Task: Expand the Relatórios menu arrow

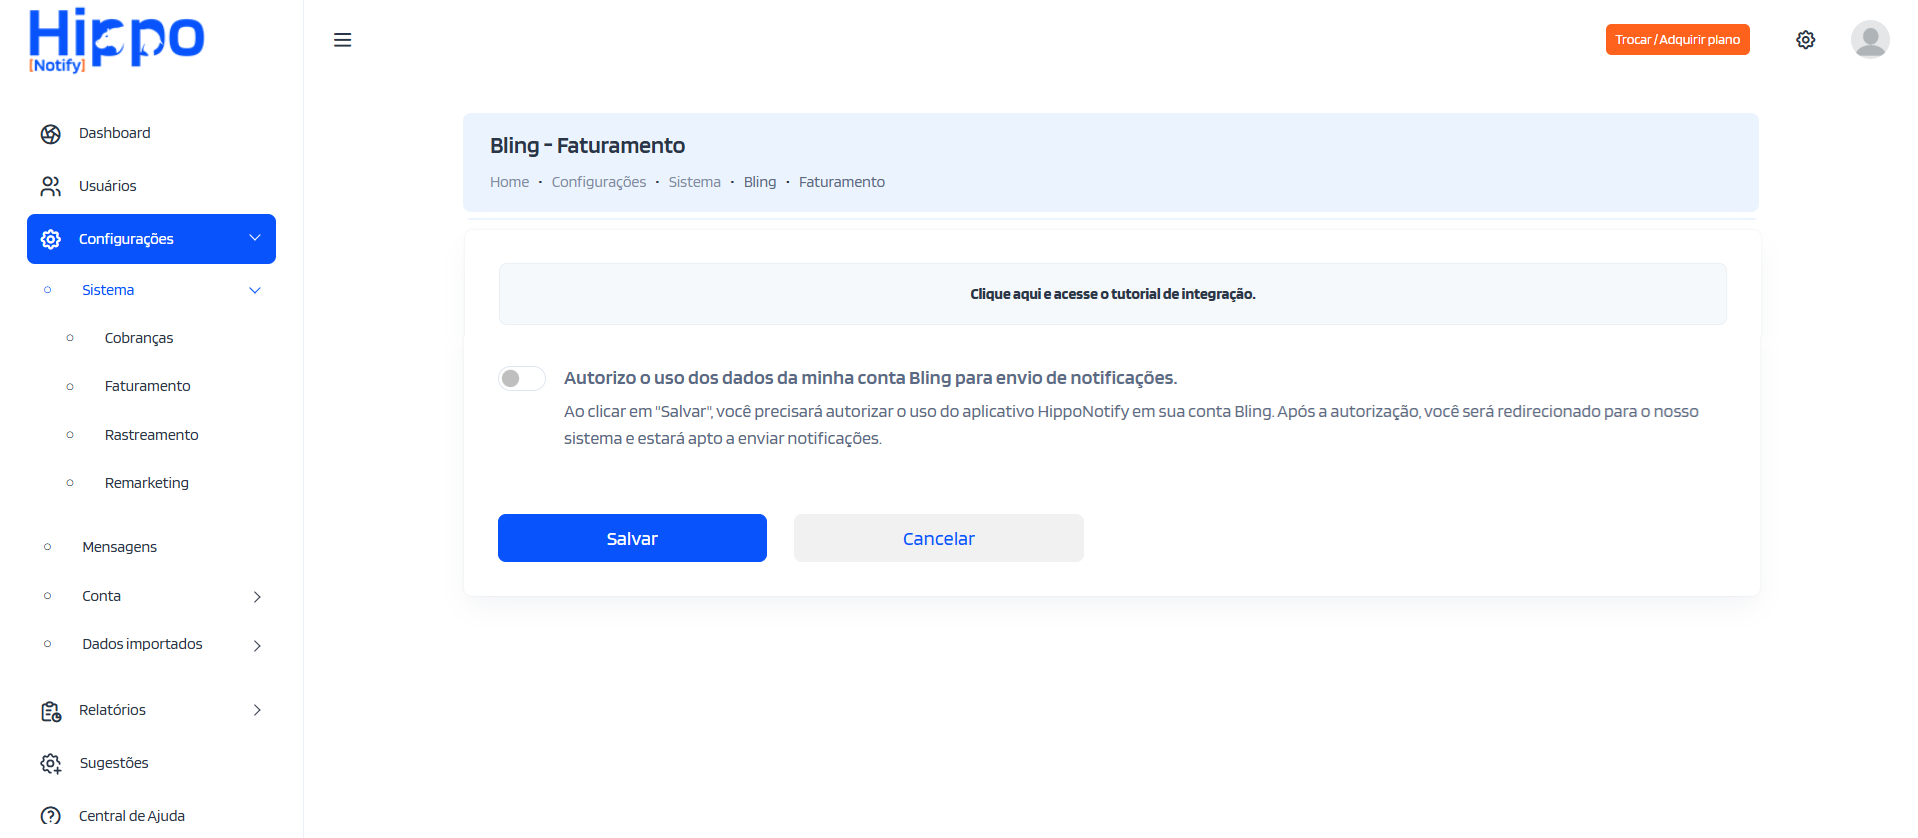Action: 257,710
